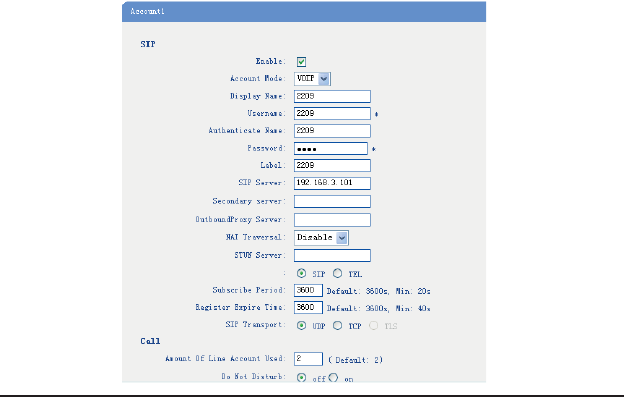Click the Username input field

point(332,113)
